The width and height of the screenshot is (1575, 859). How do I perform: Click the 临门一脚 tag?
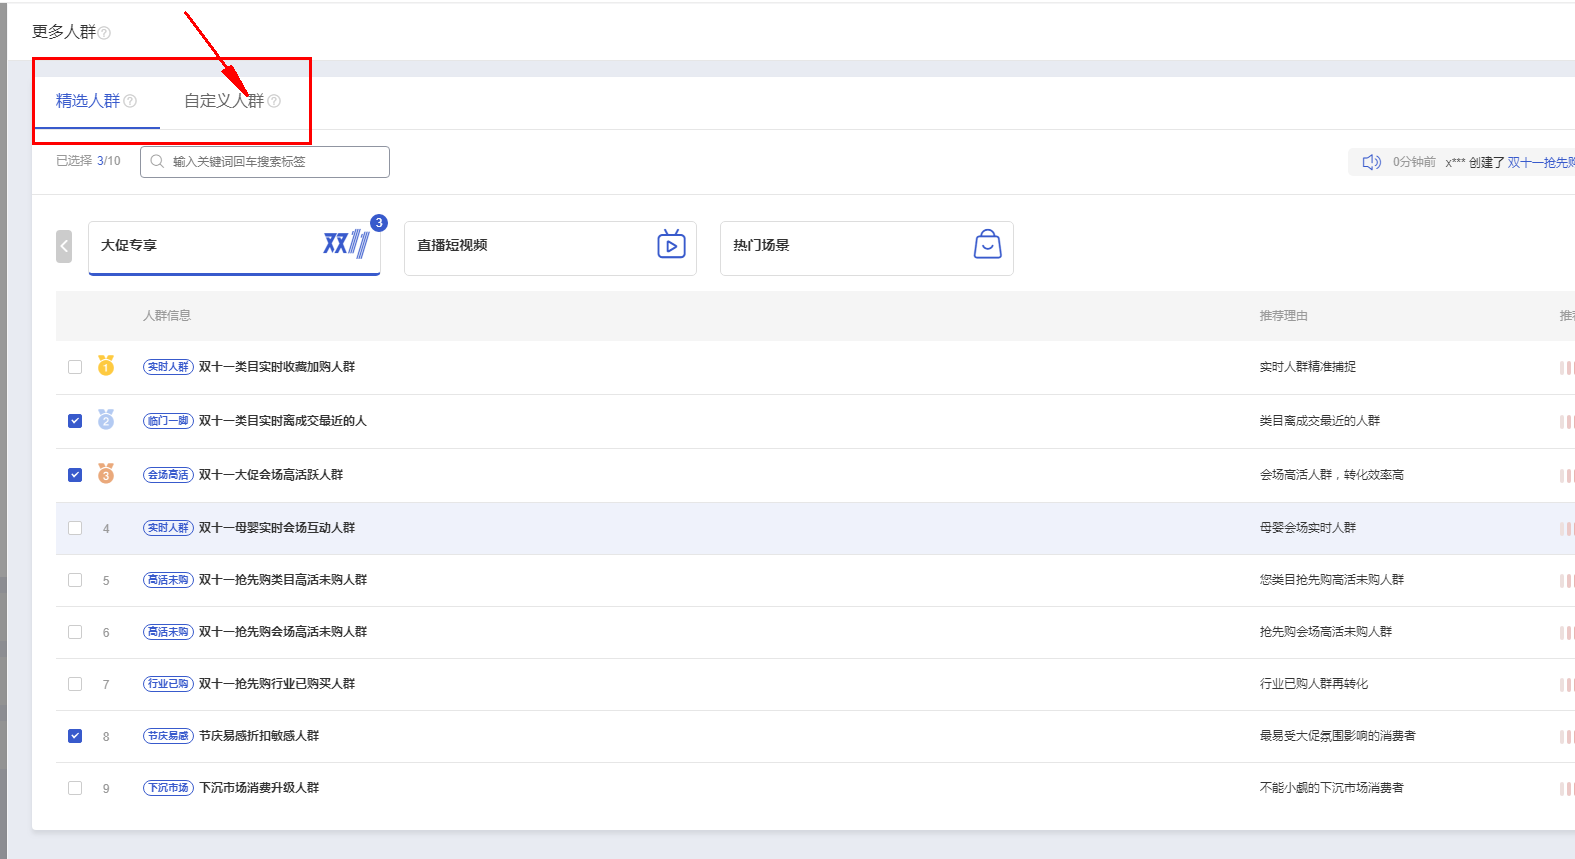coord(168,421)
